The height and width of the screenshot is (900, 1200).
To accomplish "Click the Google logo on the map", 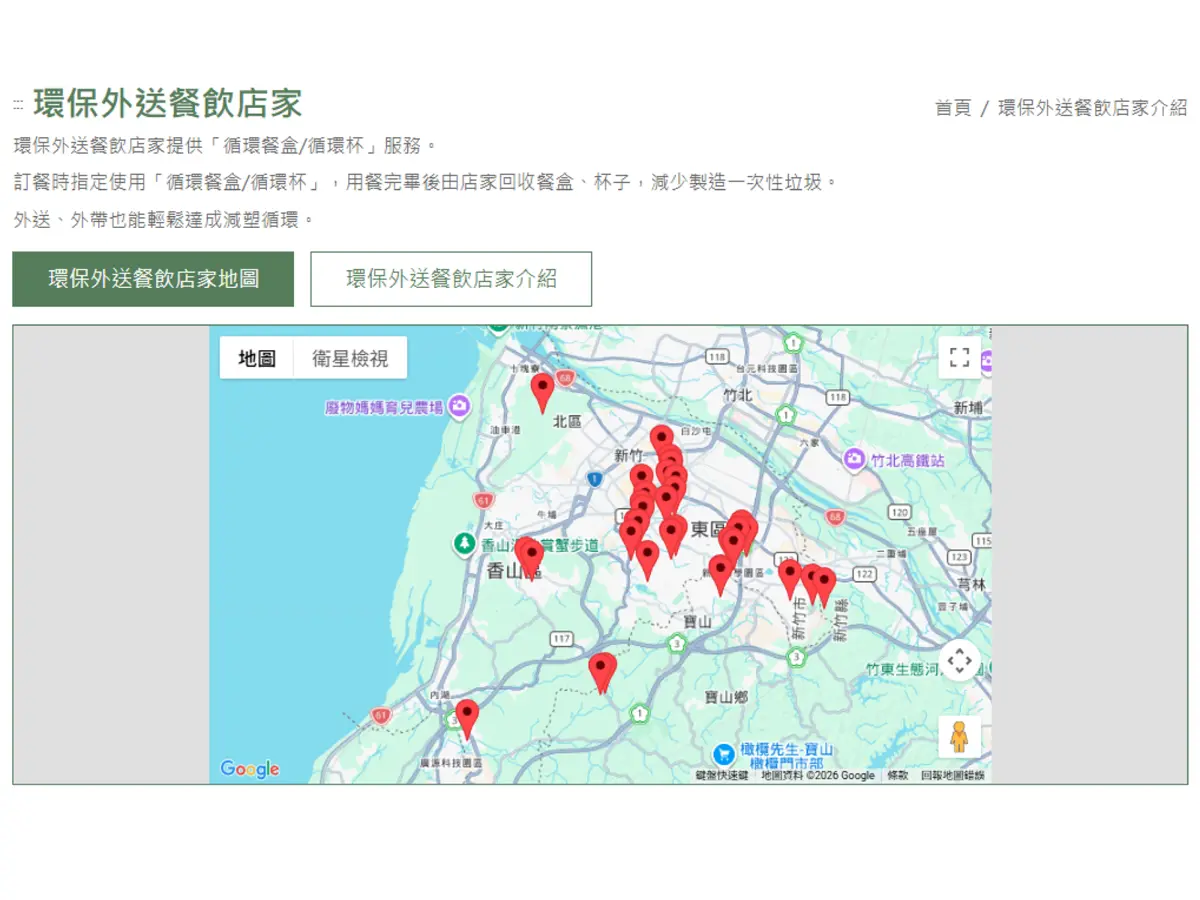I will [250, 769].
